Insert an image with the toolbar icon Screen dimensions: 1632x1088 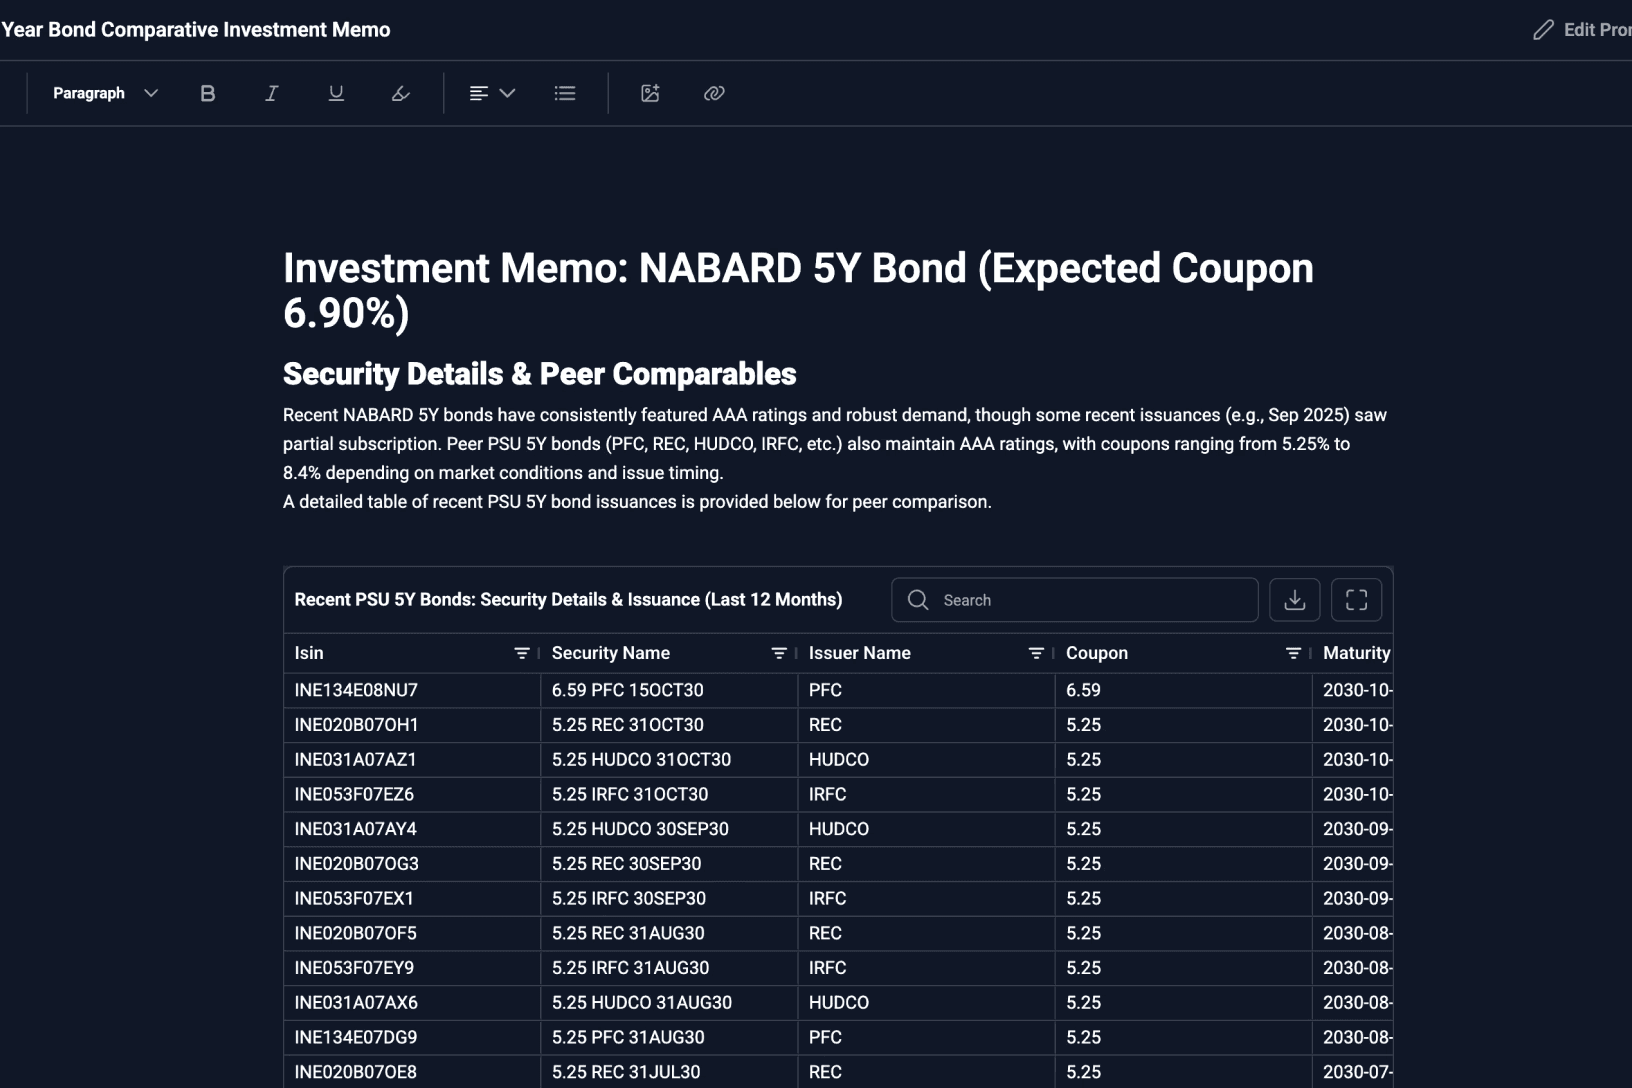coord(650,93)
